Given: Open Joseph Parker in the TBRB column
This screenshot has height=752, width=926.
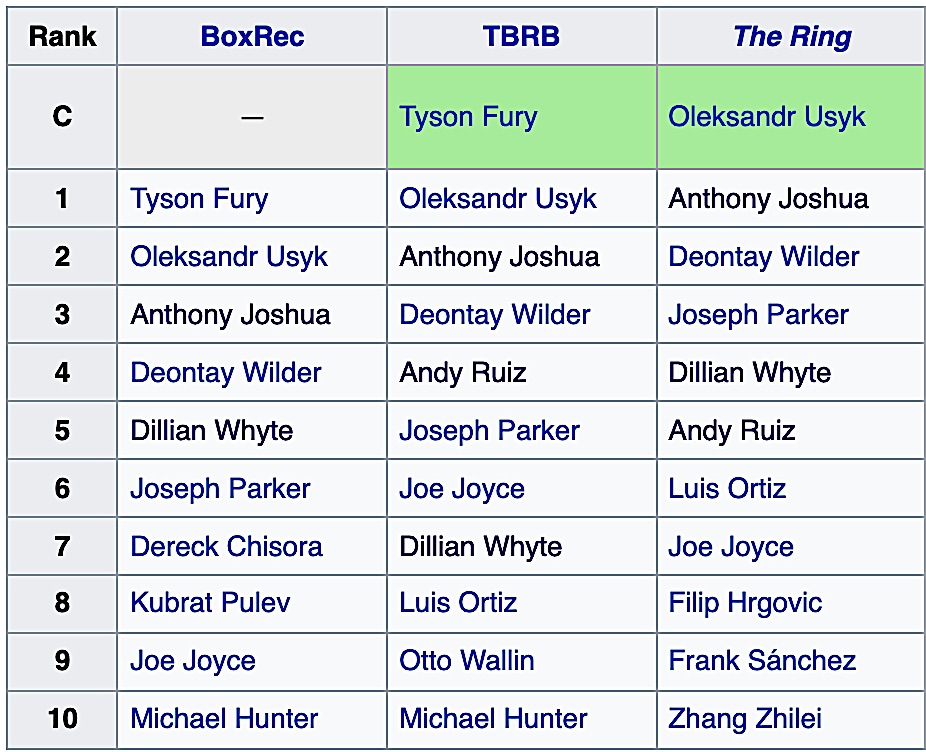Looking at the screenshot, I should (x=490, y=431).
